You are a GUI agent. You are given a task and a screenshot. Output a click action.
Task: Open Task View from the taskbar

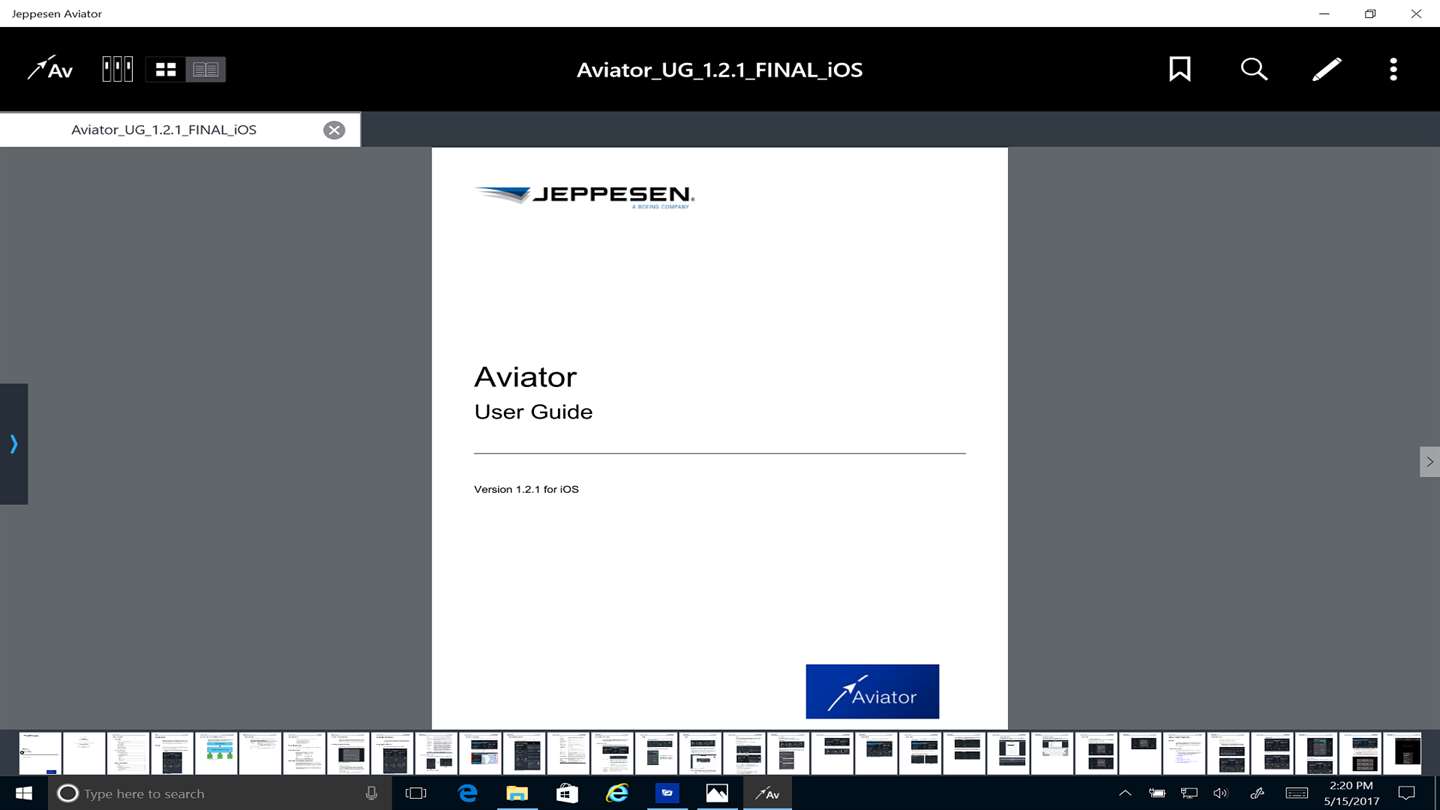tap(416, 793)
